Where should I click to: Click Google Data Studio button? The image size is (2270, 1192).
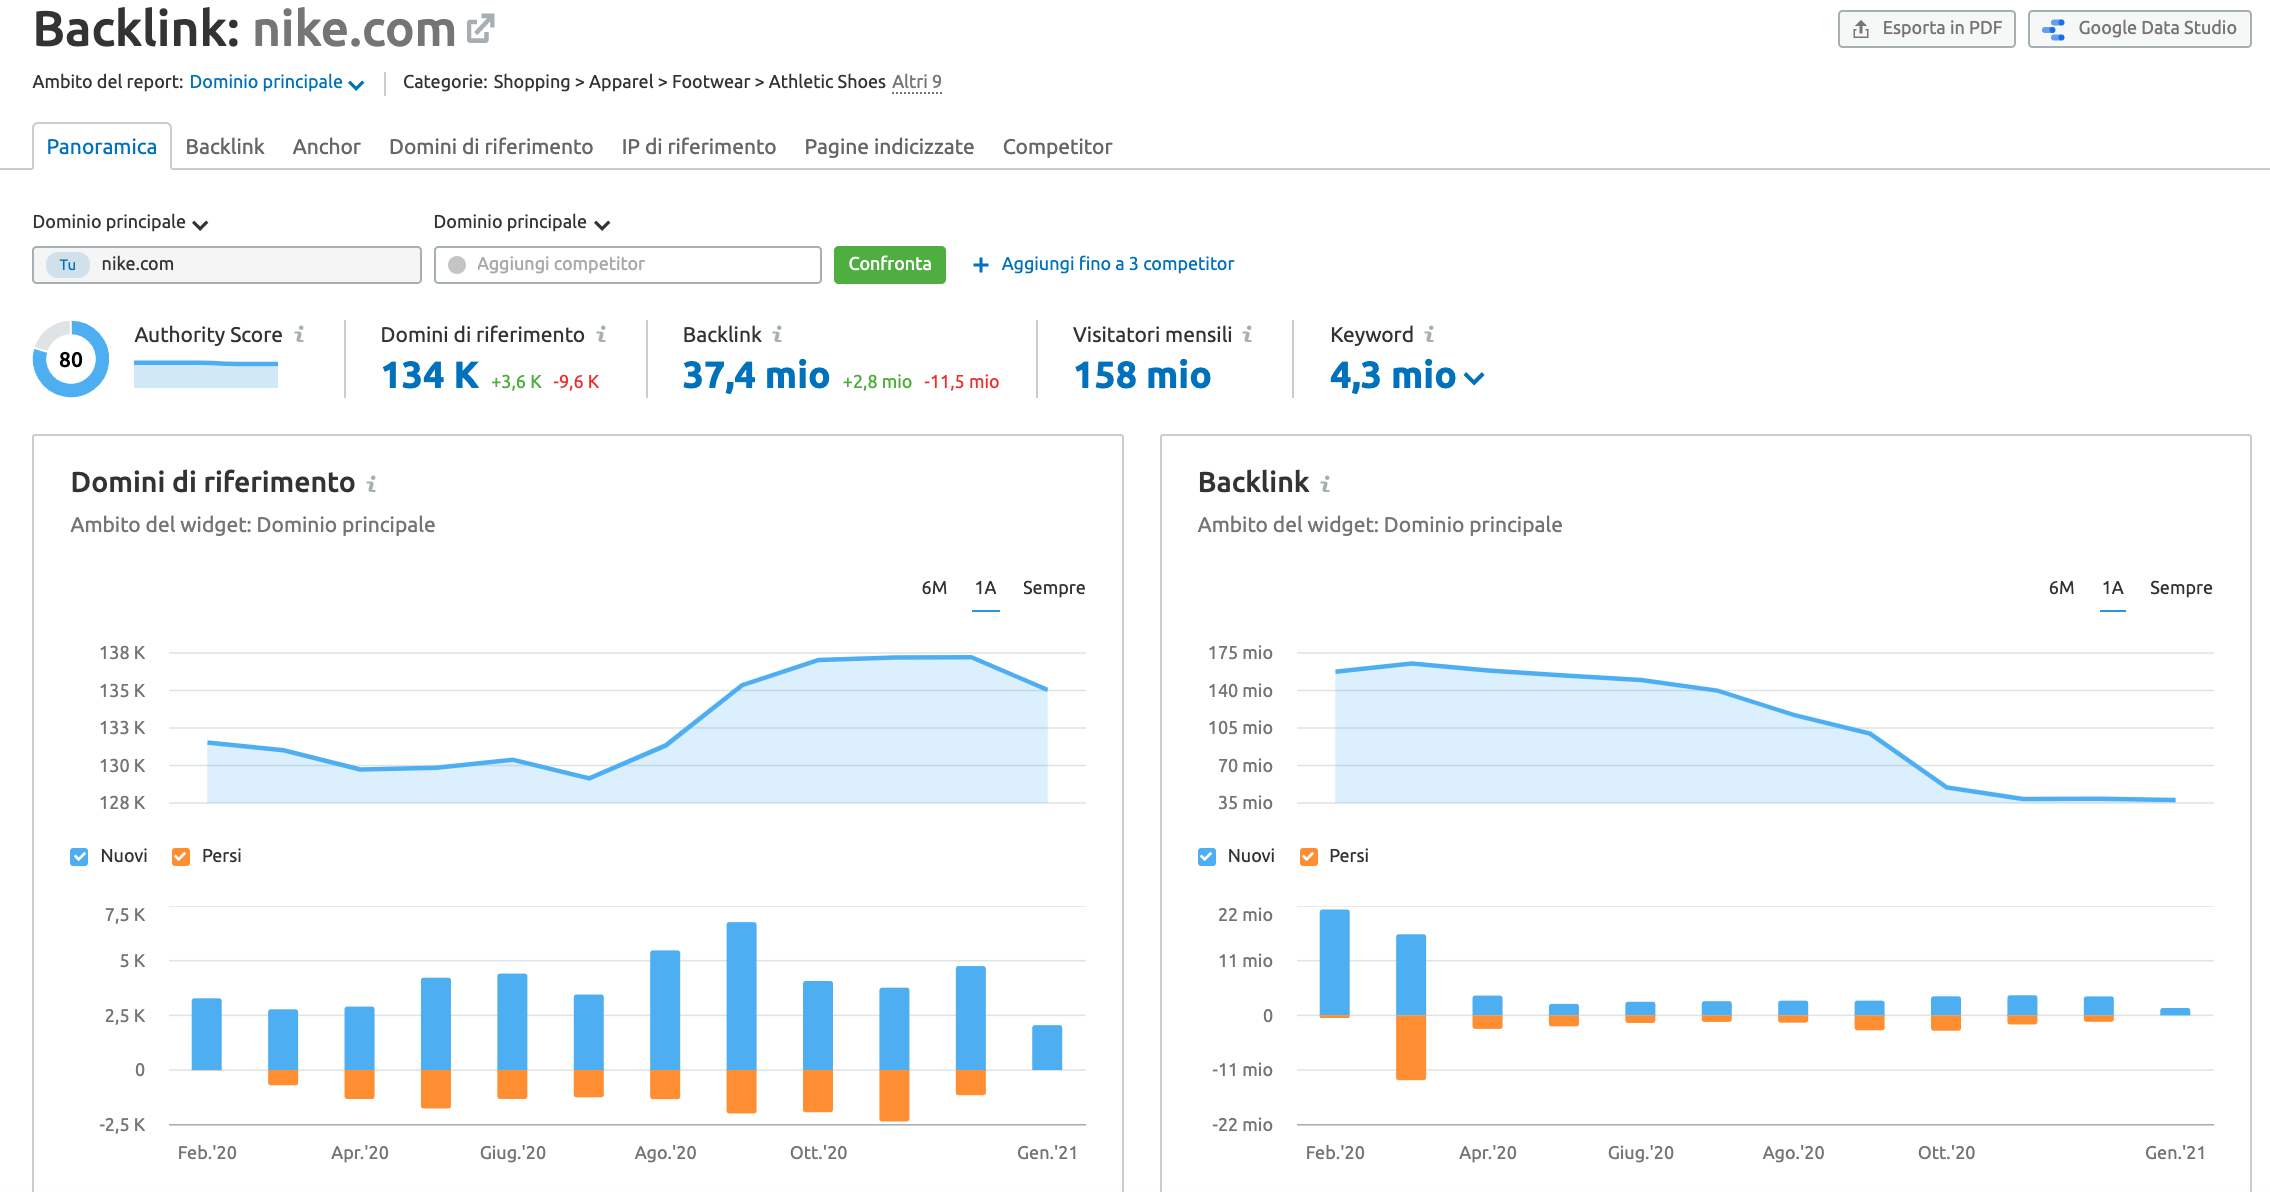2139,29
